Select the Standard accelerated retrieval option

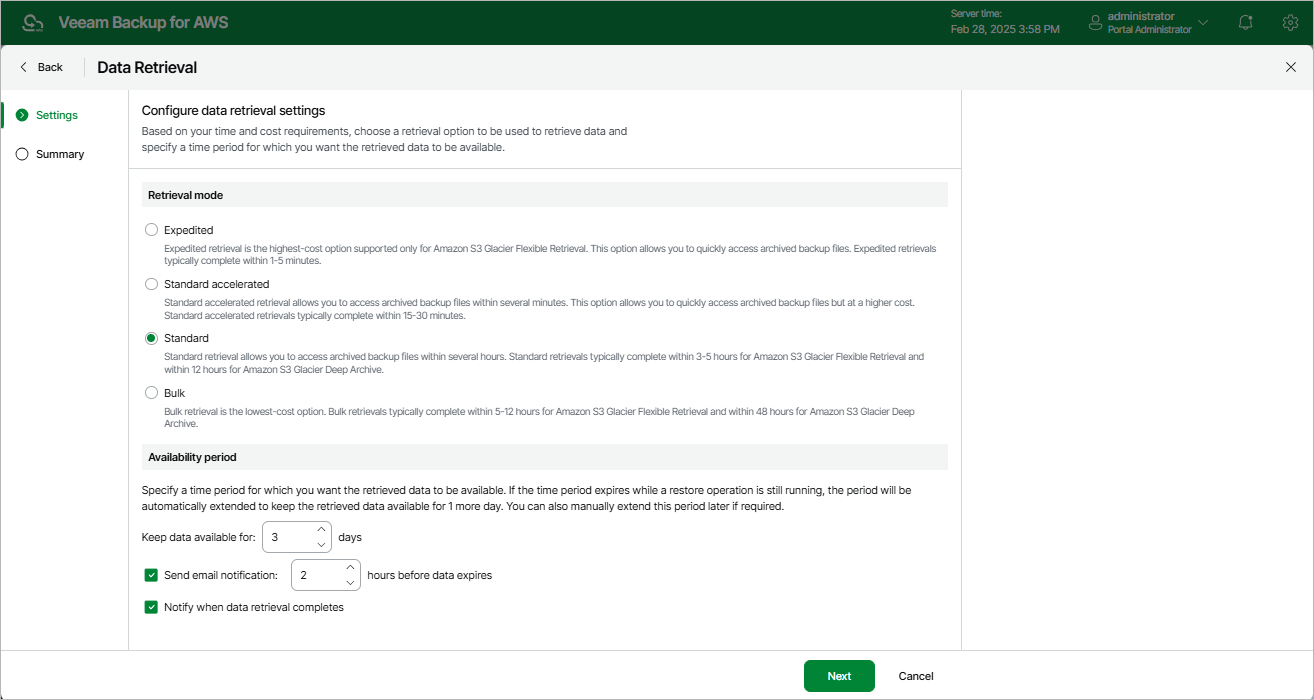click(152, 284)
